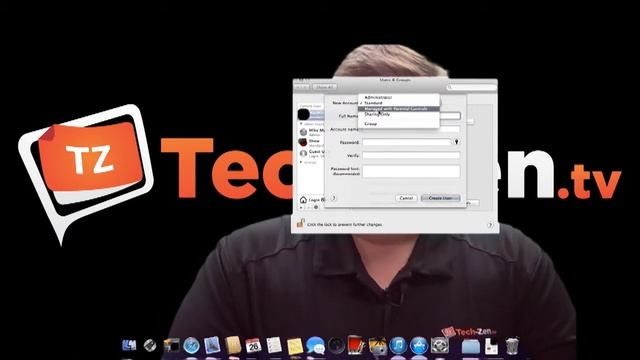Screen dimensions: 640x360
Task: Collapse the Other Users disclosure triangle
Action: [302, 123]
